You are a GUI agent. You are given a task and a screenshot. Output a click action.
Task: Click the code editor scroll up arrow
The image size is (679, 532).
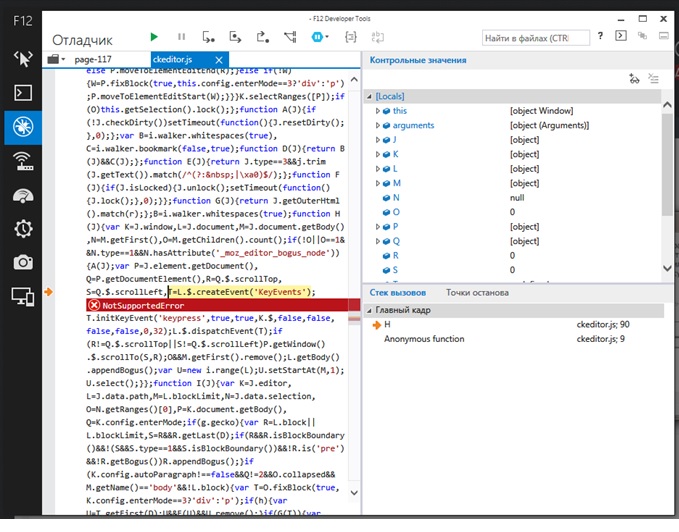click(354, 80)
